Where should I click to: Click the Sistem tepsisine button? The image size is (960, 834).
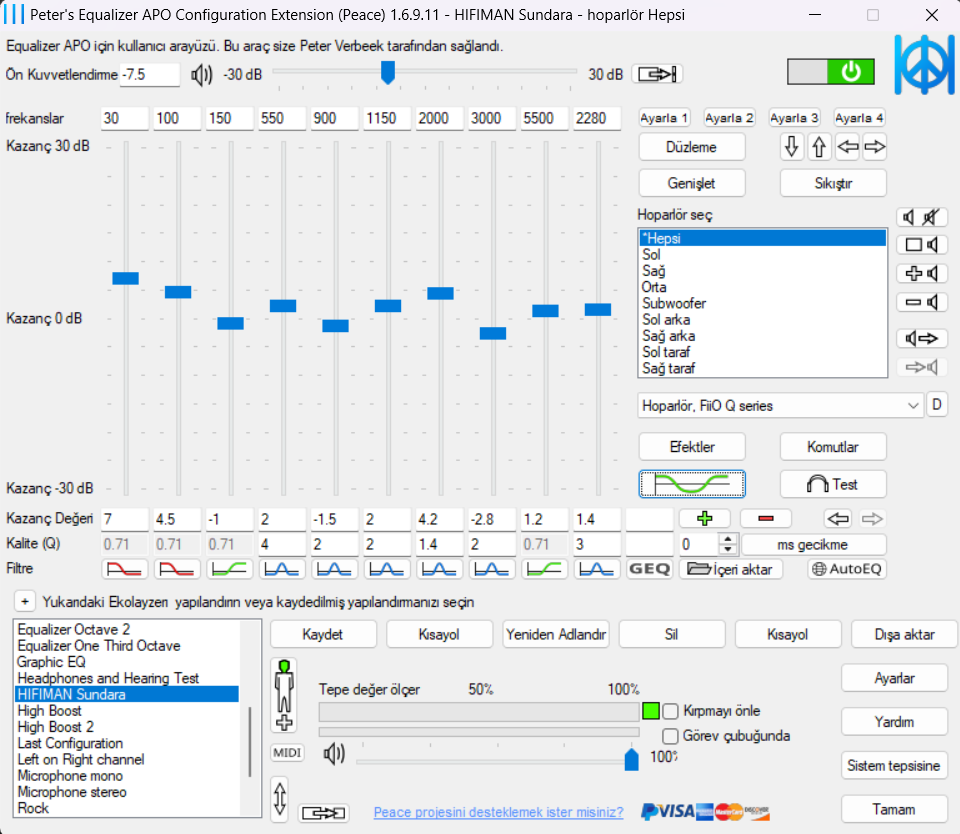(894, 766)
